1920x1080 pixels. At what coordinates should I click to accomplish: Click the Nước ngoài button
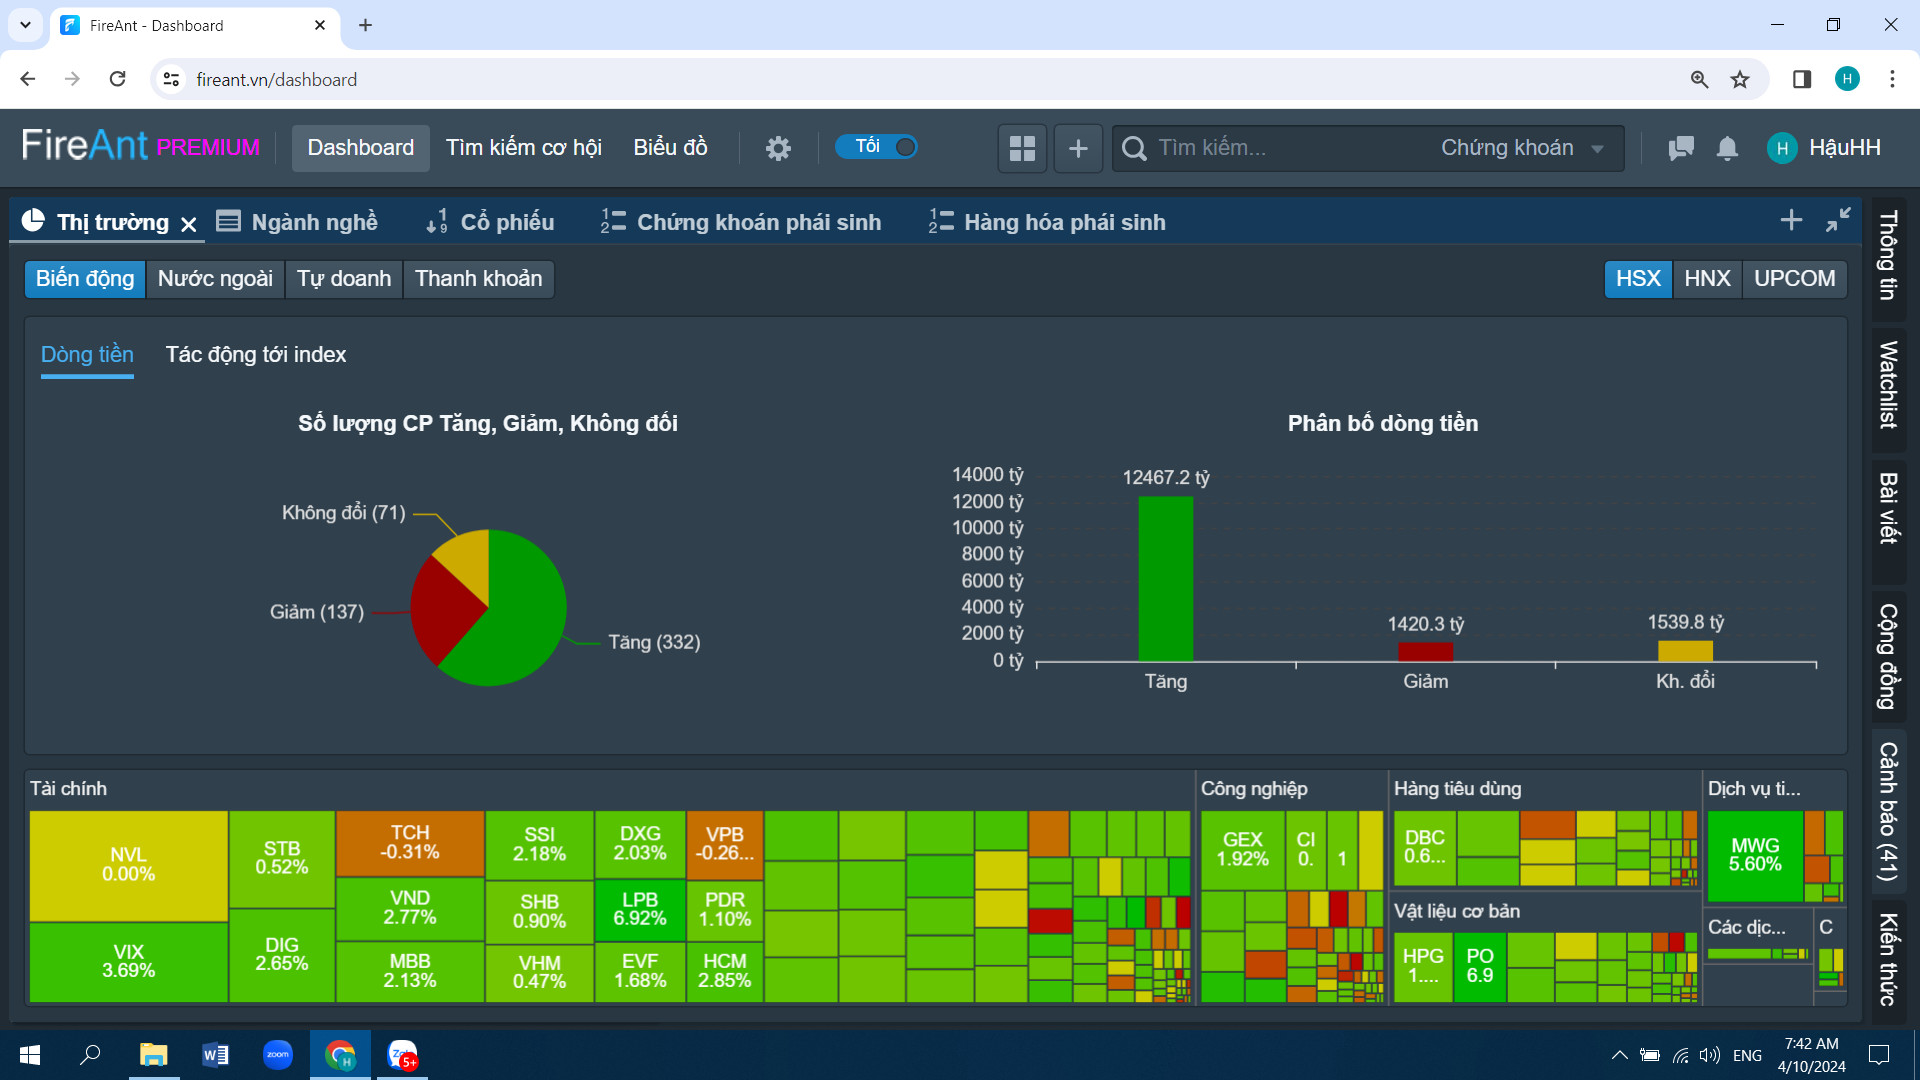pos(215,278)
